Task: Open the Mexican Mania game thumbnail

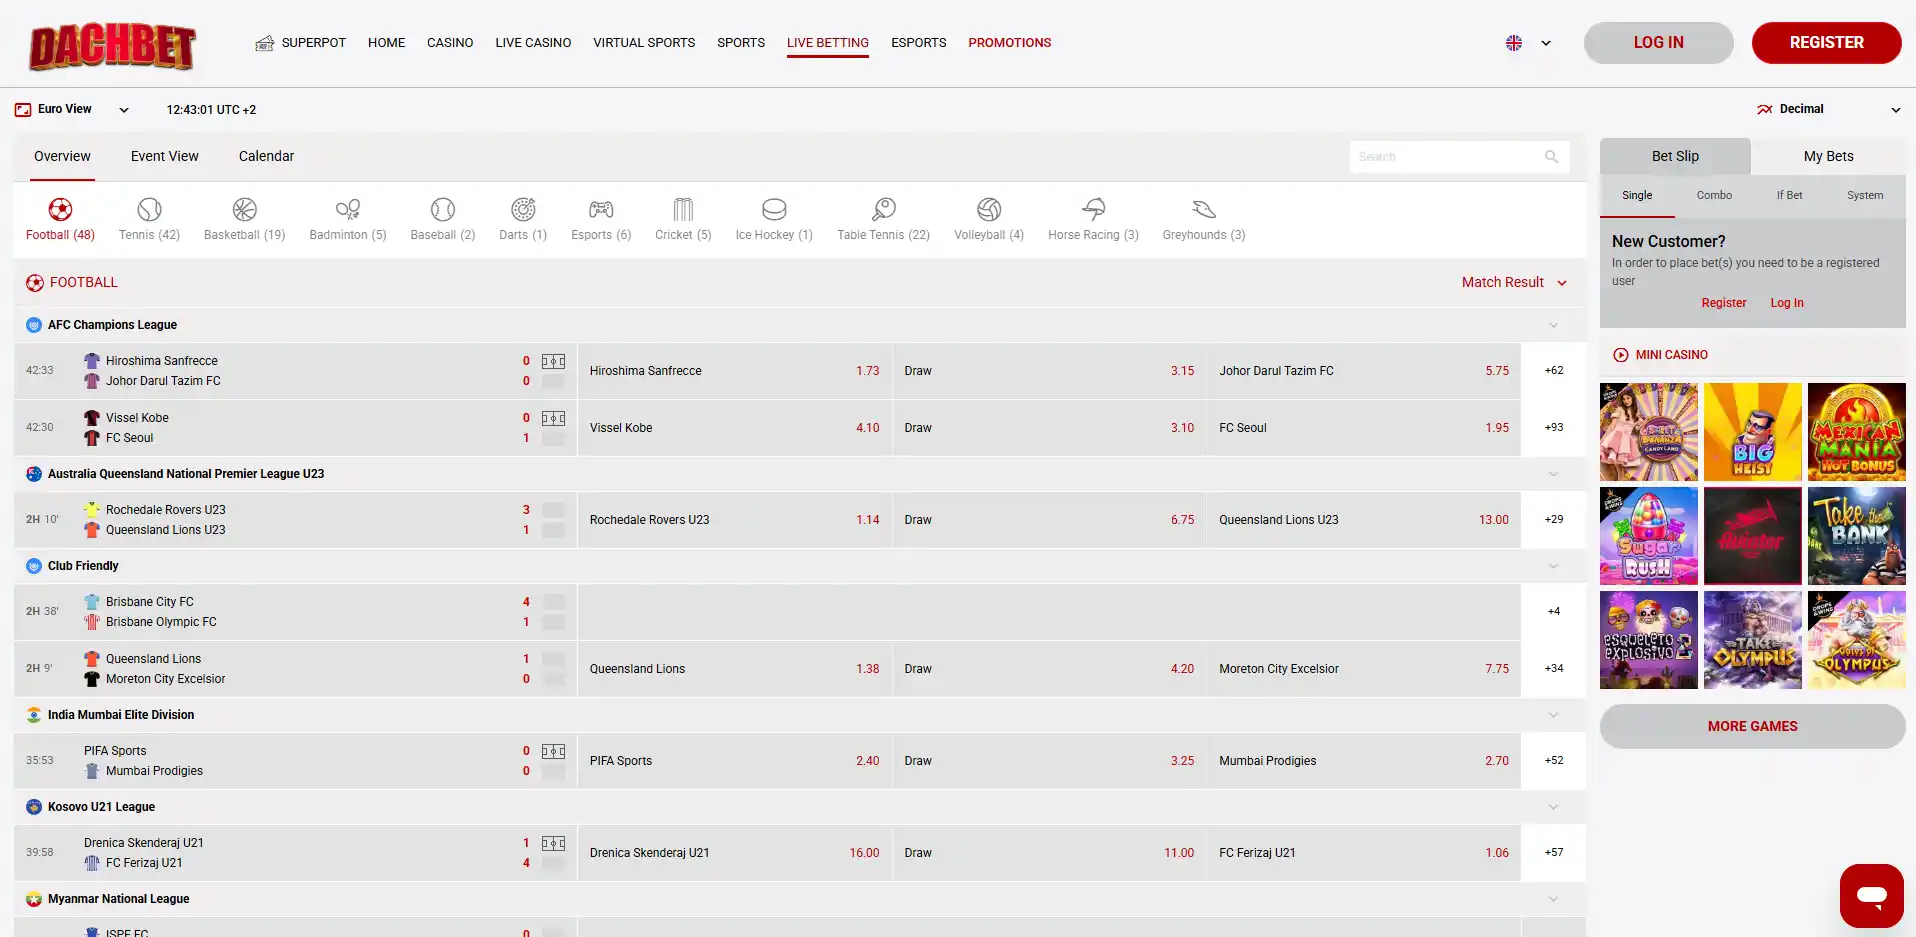Action: pos(1856,432)
